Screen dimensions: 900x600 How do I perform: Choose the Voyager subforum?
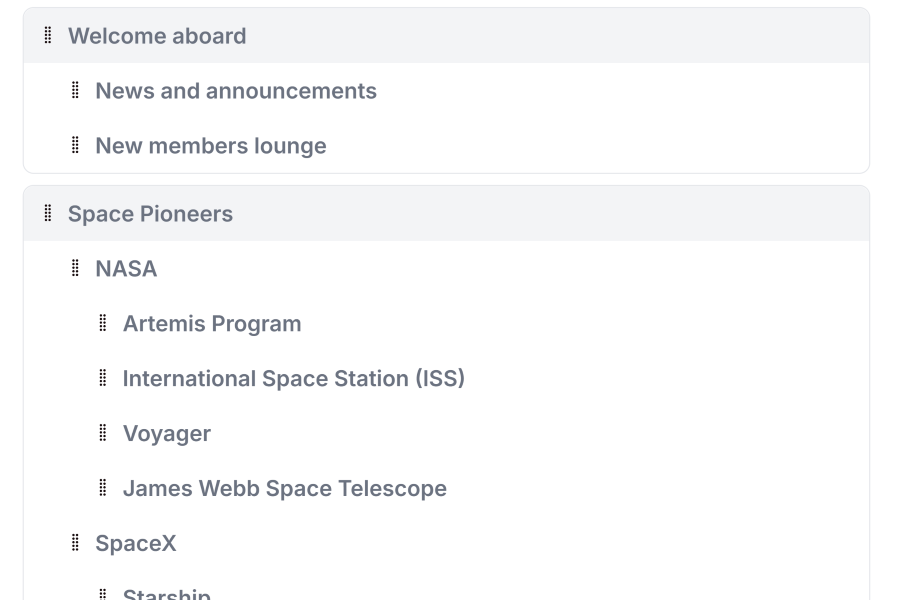tap(167, 434)
